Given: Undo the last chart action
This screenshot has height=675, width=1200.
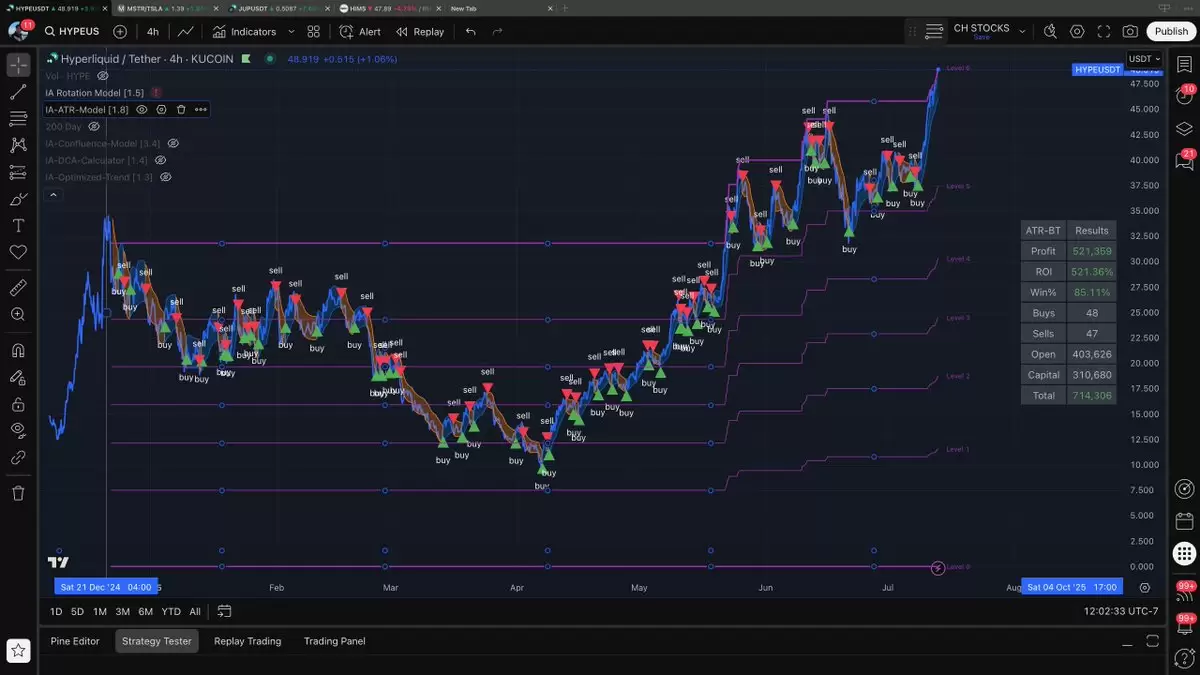Looking at the screenshot, I should pyautogui.click(x=471, y=31).
